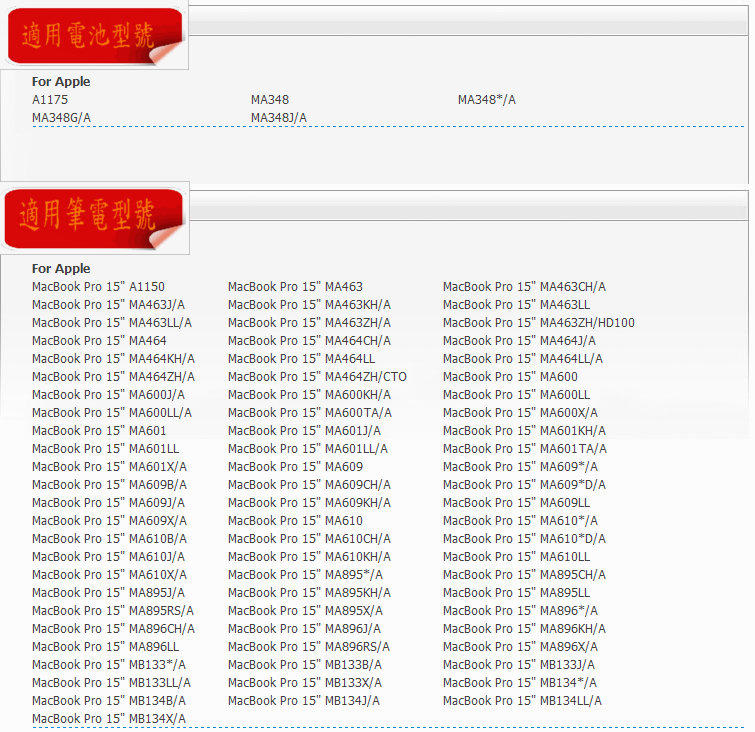This screenshot has width=755, height=732.
Task: Click MacBook Pro 15" MA600LL
Action: click(x=517, y=394)
